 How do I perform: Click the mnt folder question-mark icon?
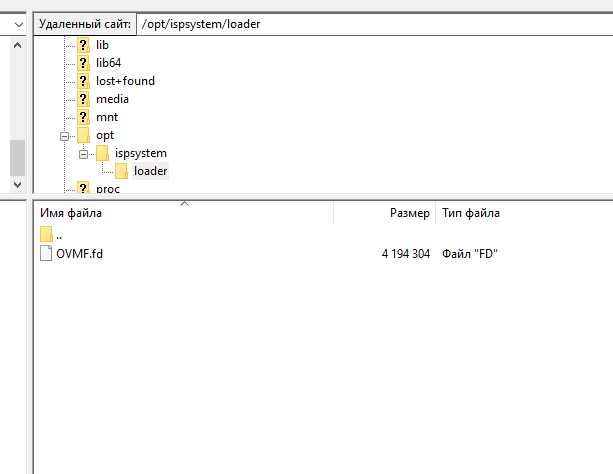tap(83, 117)
